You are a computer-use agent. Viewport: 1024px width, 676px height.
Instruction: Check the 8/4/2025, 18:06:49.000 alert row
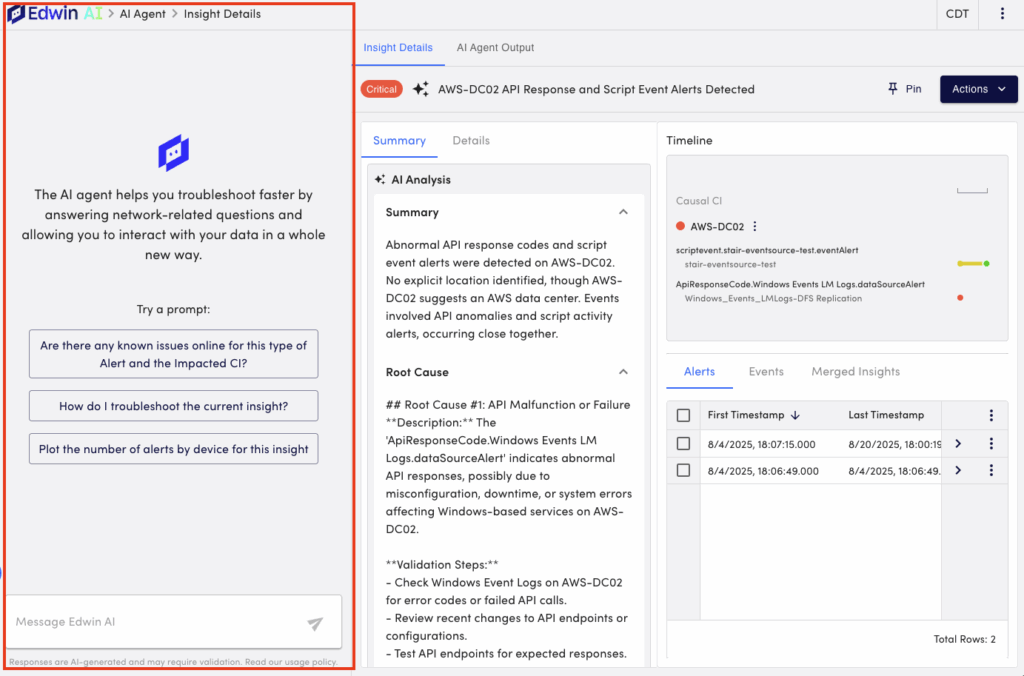[x=683, y=470]
